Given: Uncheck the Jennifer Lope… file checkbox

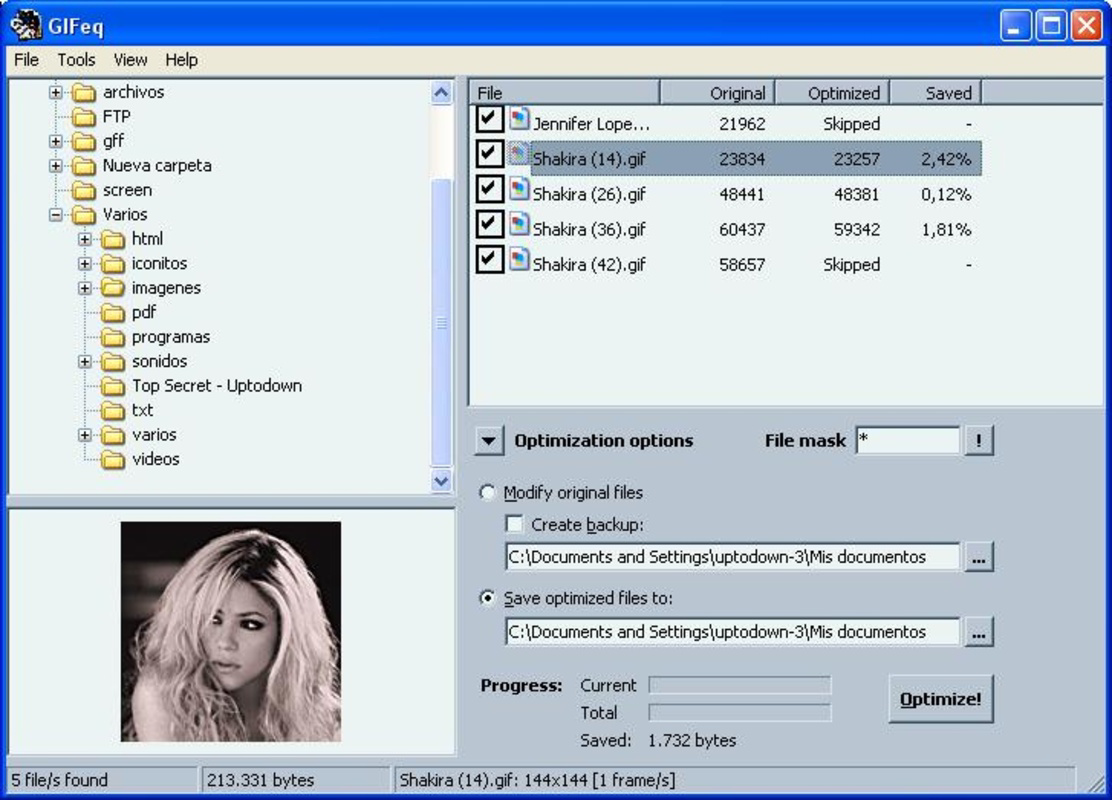Looking at the screenshot, I should tap(489, 118).
